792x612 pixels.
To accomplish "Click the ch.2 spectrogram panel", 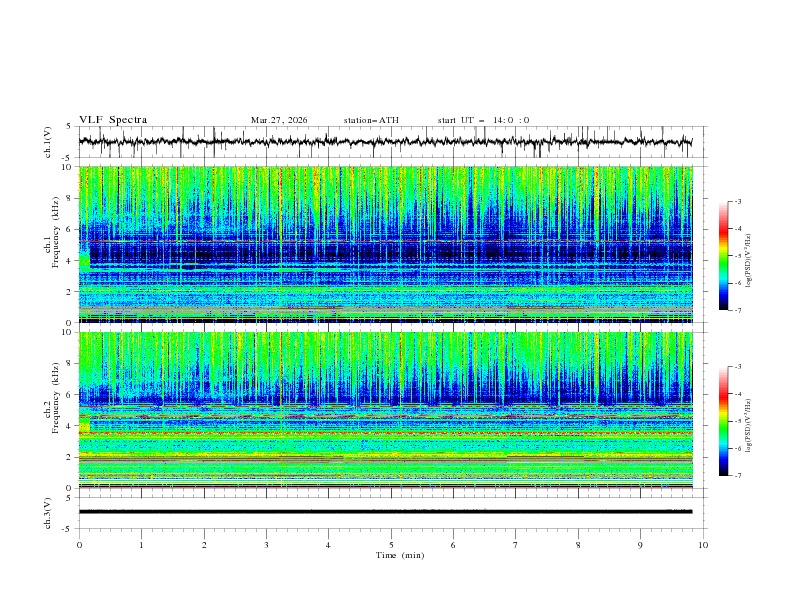I will tap(386, 410).
